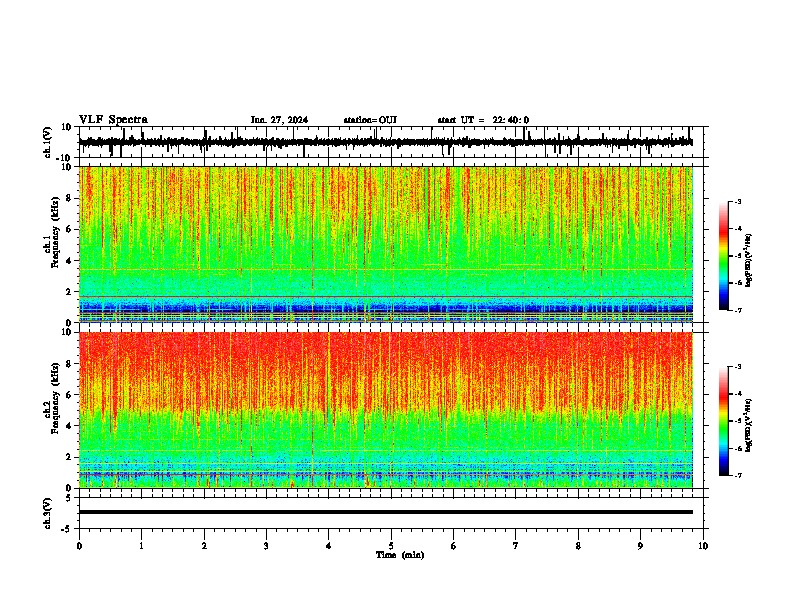Click the ch.2 "Frequency (kHz)" axis label
Screen dimensions: 792x612
coord(54,398)
